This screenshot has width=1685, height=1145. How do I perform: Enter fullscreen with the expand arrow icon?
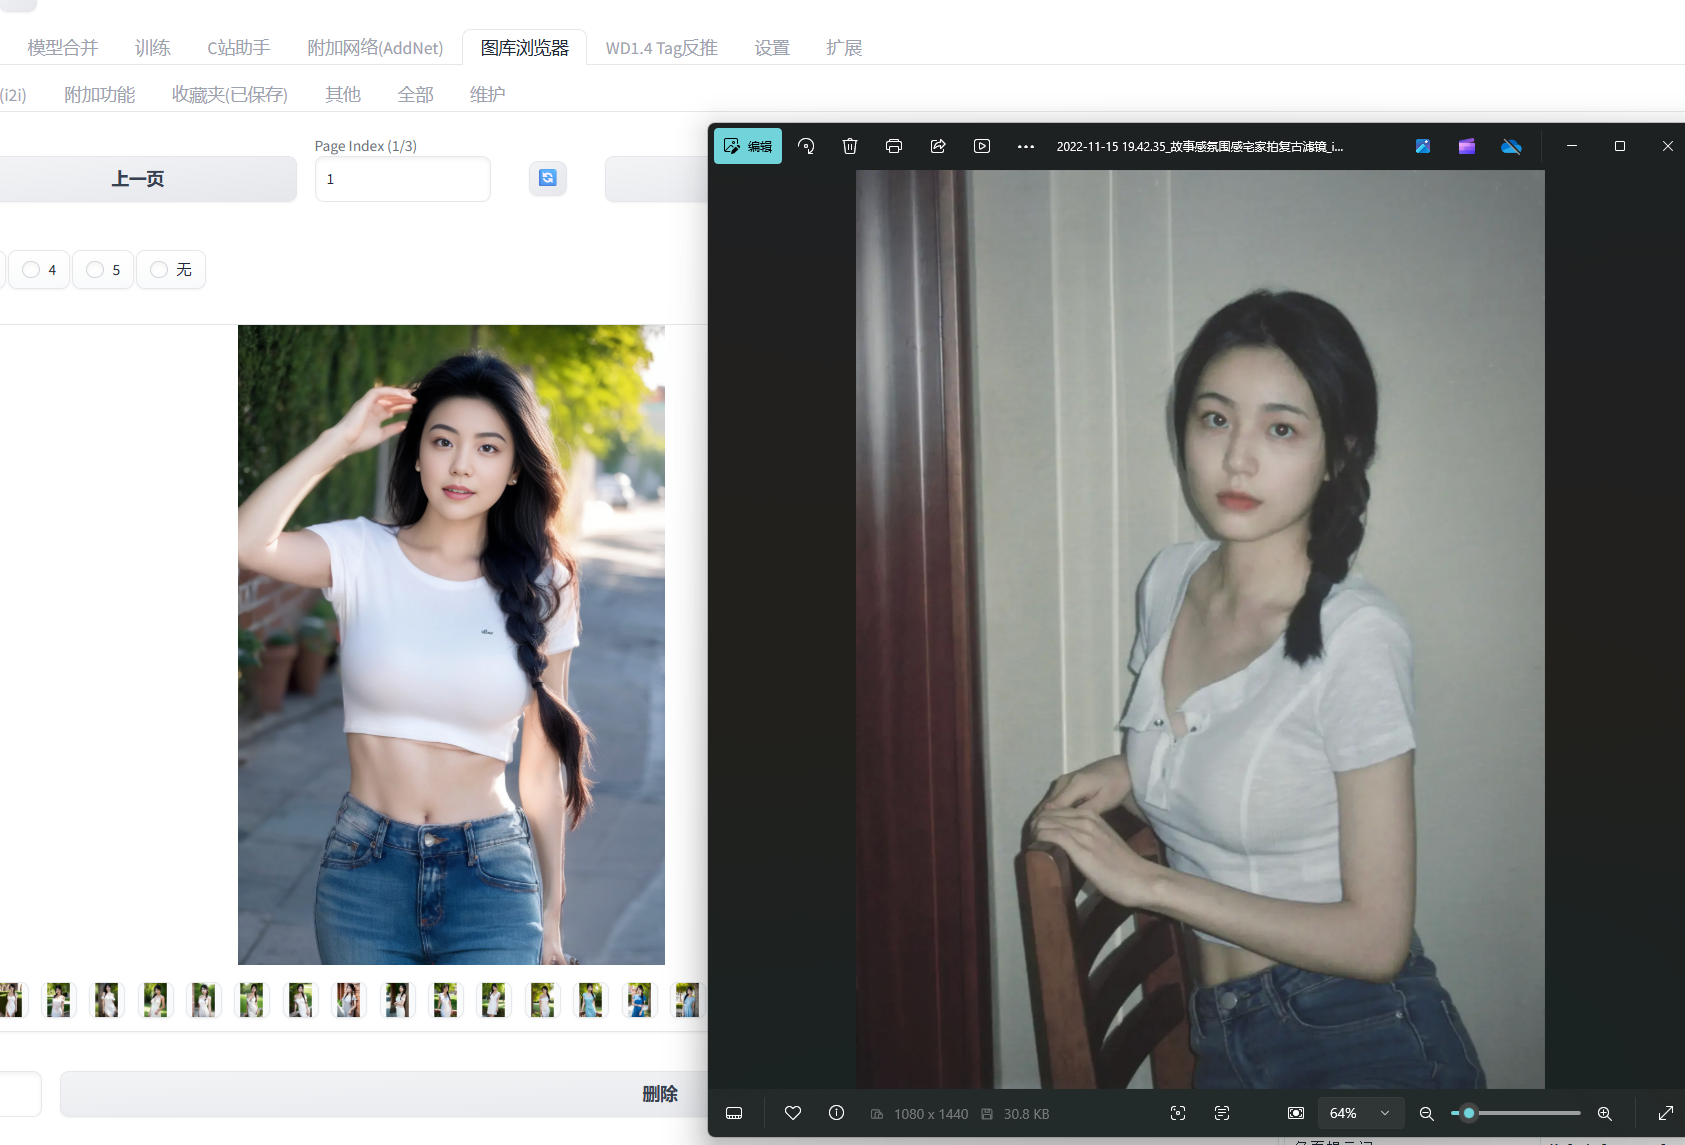click(1666, 1113)
